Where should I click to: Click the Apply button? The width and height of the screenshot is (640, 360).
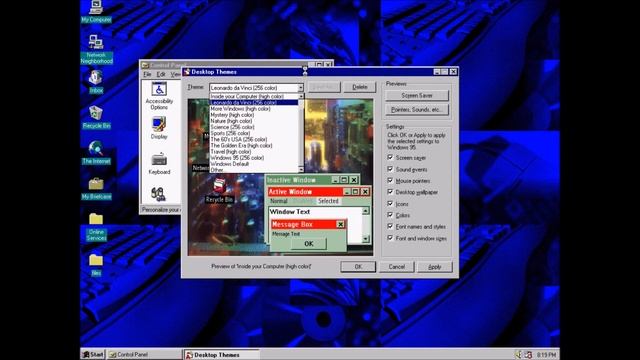(x=435, y=267)
